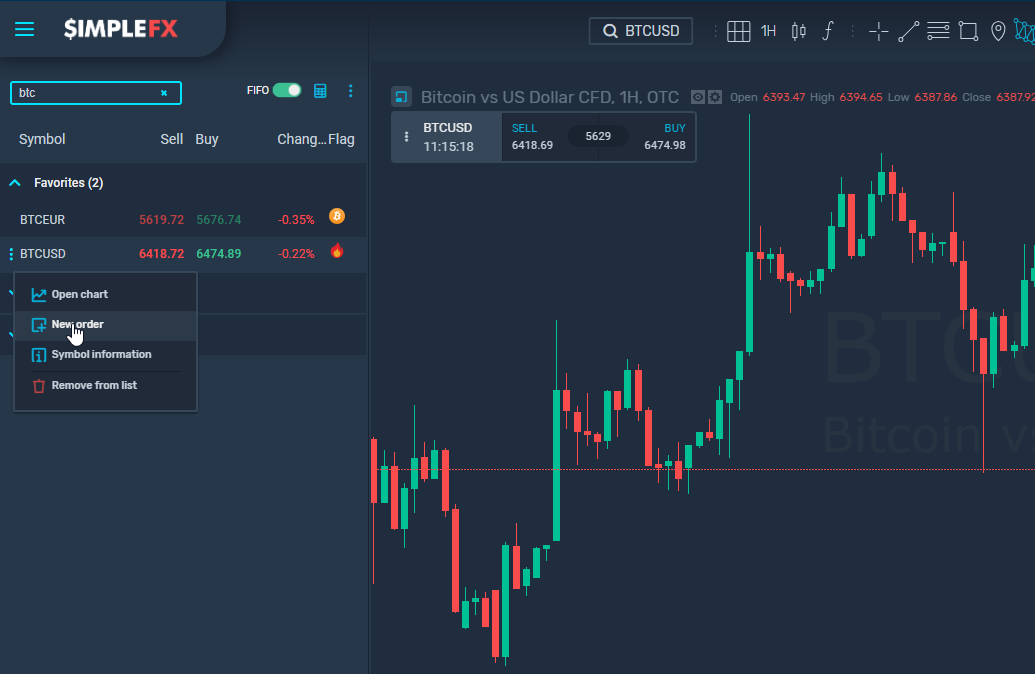Open the calculator icon in symbols panel
Viewport: 1035px width, 674px height.
pos(320,90)
